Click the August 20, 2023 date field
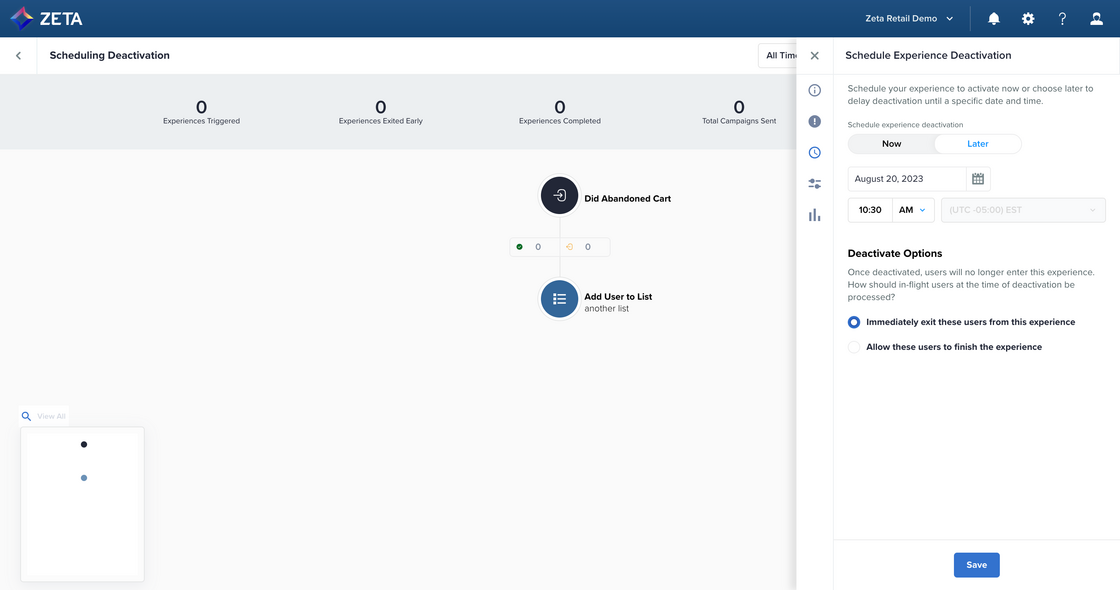 tap(906, 179)
